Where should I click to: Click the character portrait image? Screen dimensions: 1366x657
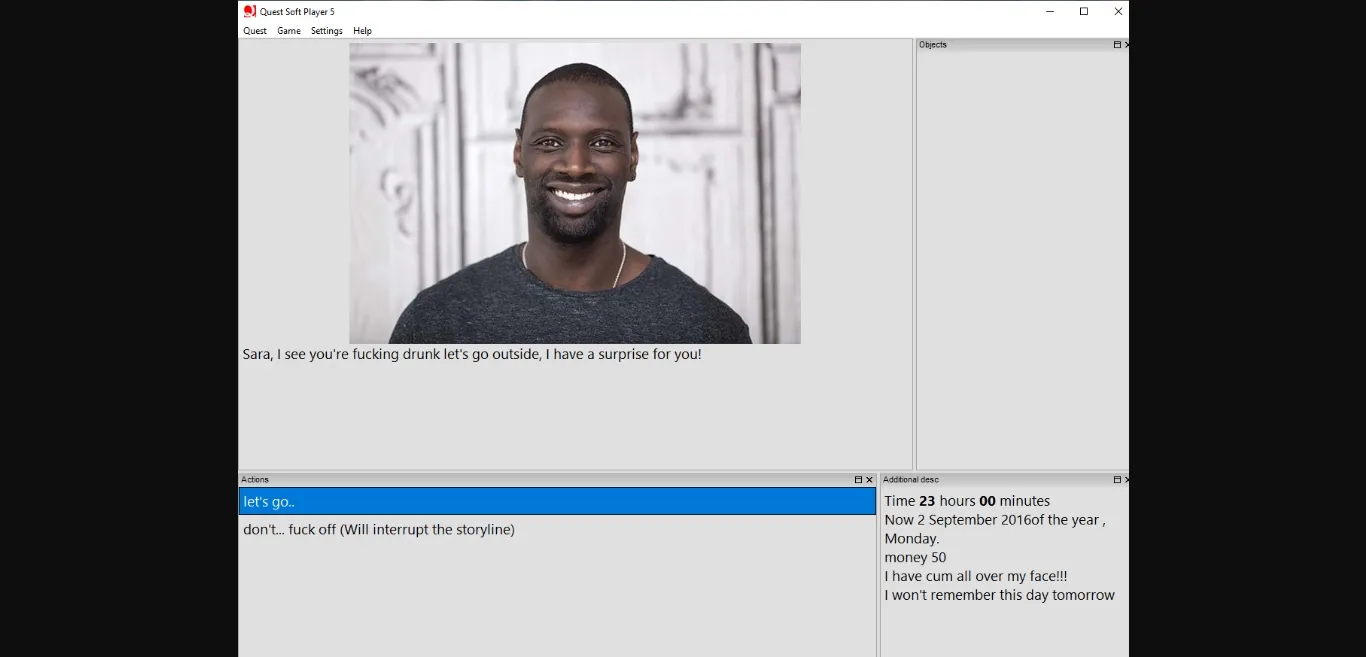[575, 193]
